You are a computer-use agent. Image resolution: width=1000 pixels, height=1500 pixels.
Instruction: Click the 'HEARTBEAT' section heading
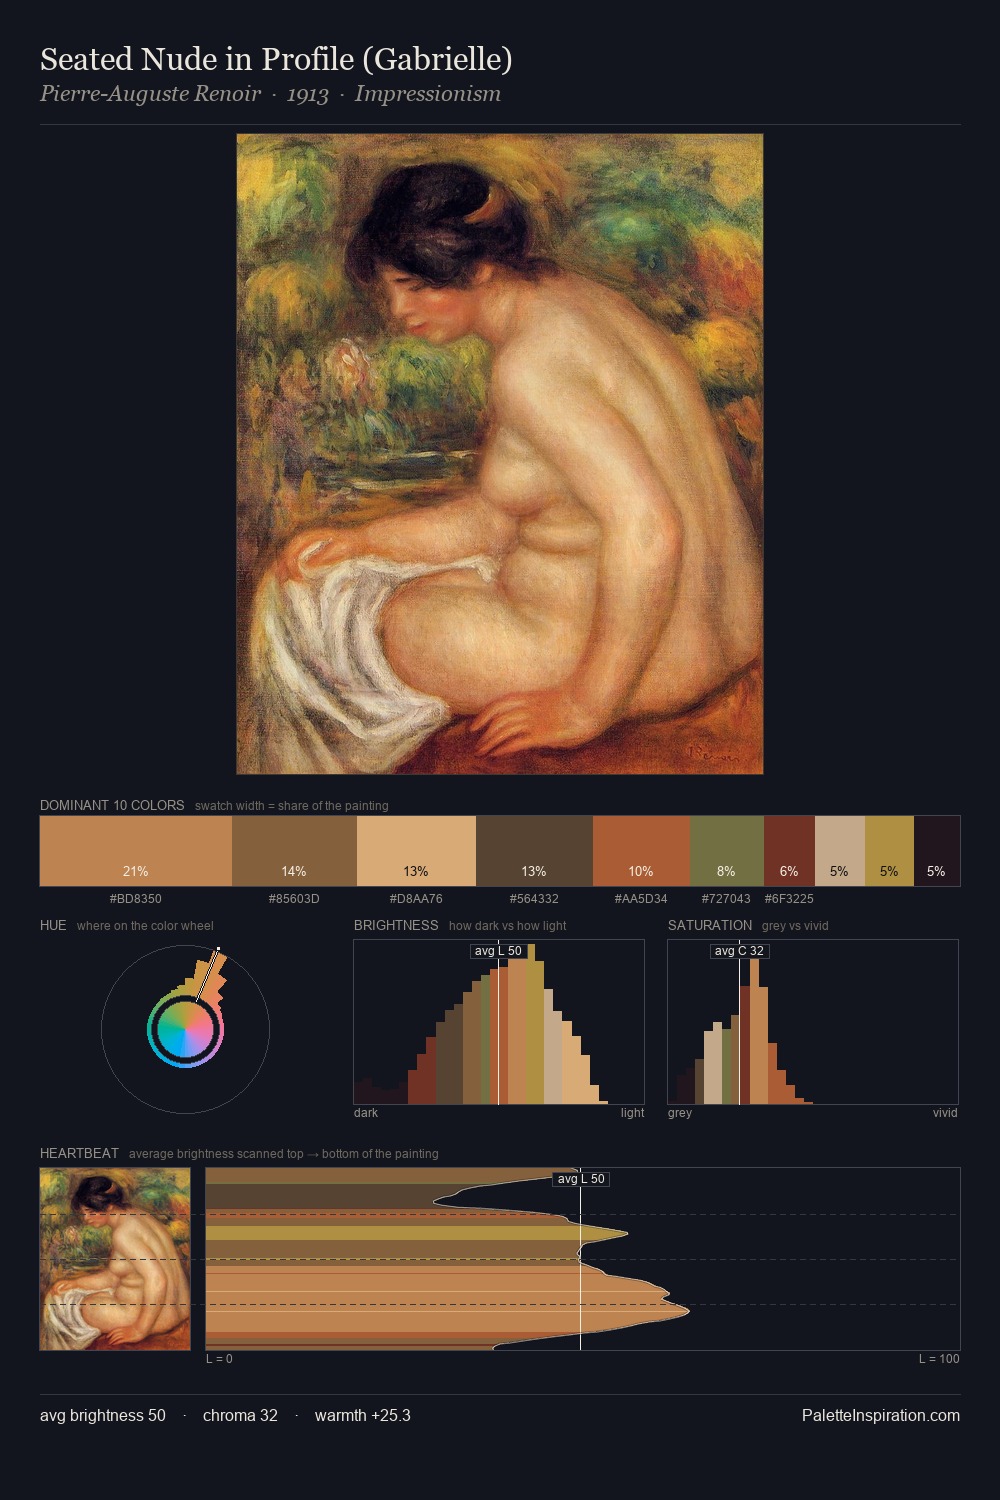click(x=79, y=1153)
